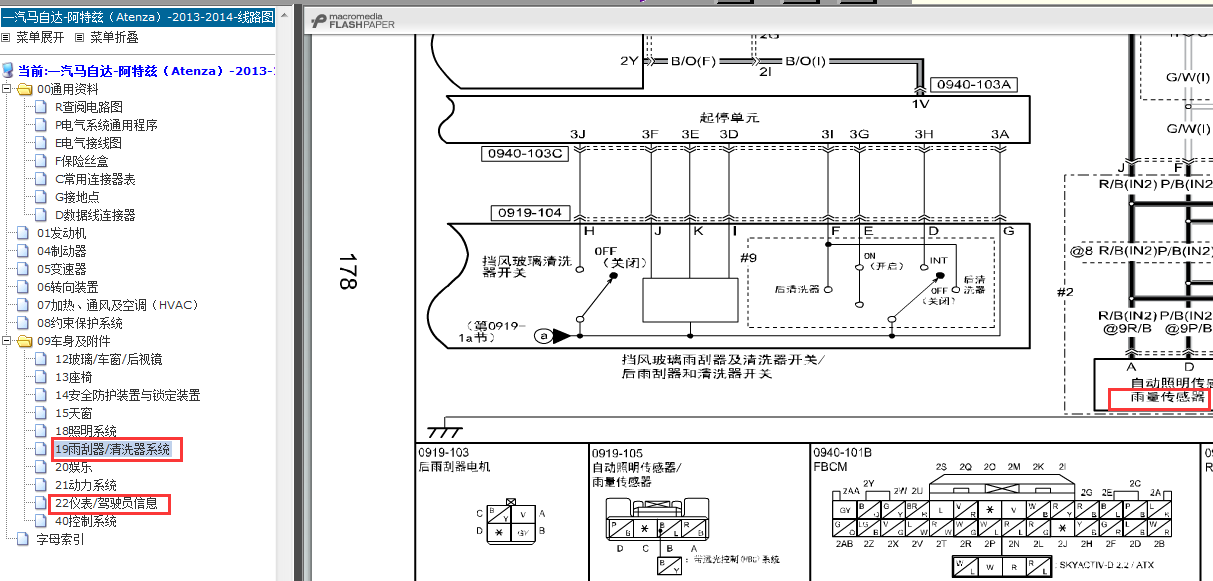
Task: Click the page icon beside 04制动器
Action: click(24, 251)
